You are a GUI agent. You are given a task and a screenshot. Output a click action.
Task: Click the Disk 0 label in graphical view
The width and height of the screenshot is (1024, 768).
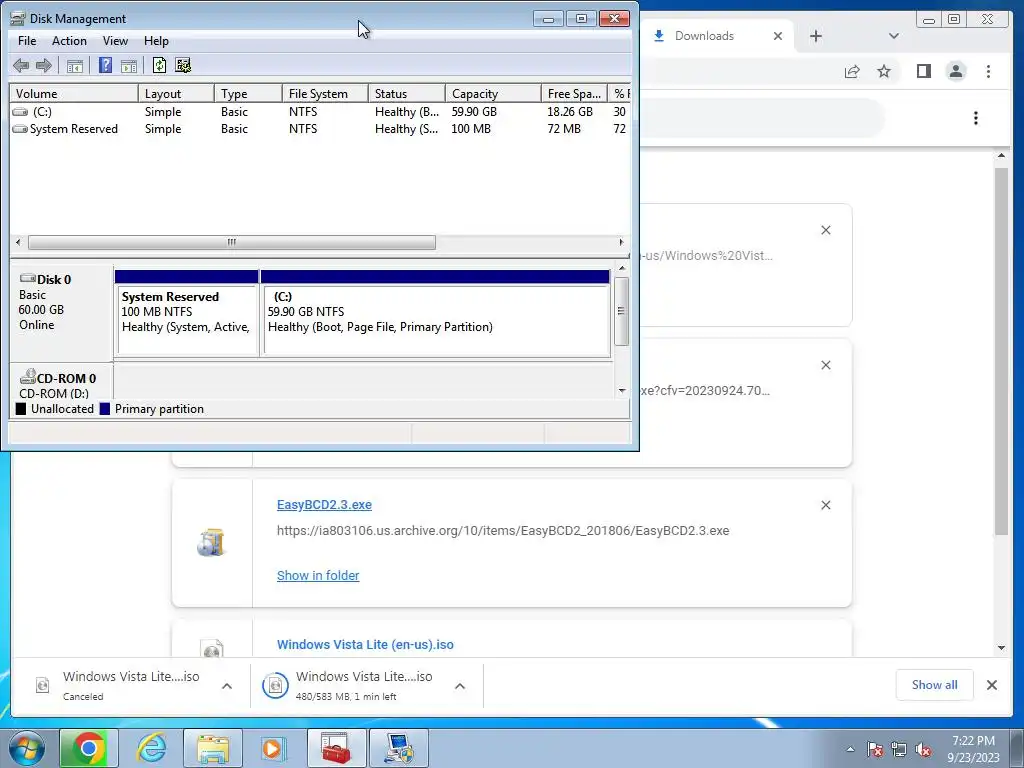(54, 280)
